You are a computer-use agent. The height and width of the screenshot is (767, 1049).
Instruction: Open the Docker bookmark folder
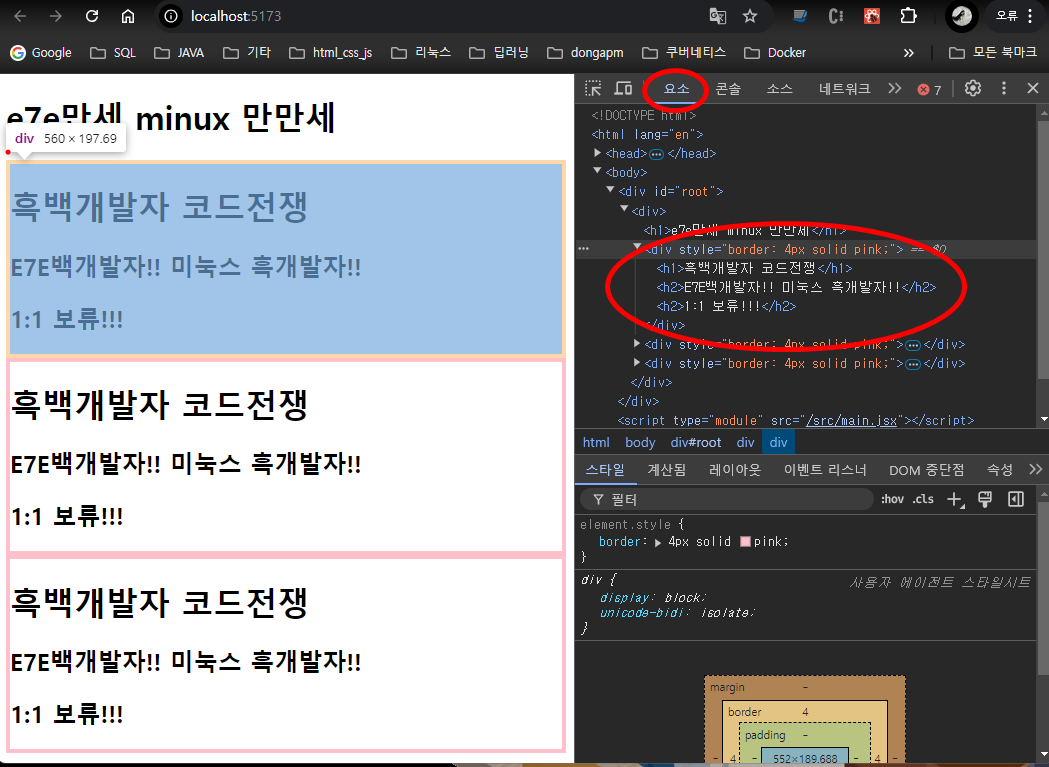[x=775, y=53]
